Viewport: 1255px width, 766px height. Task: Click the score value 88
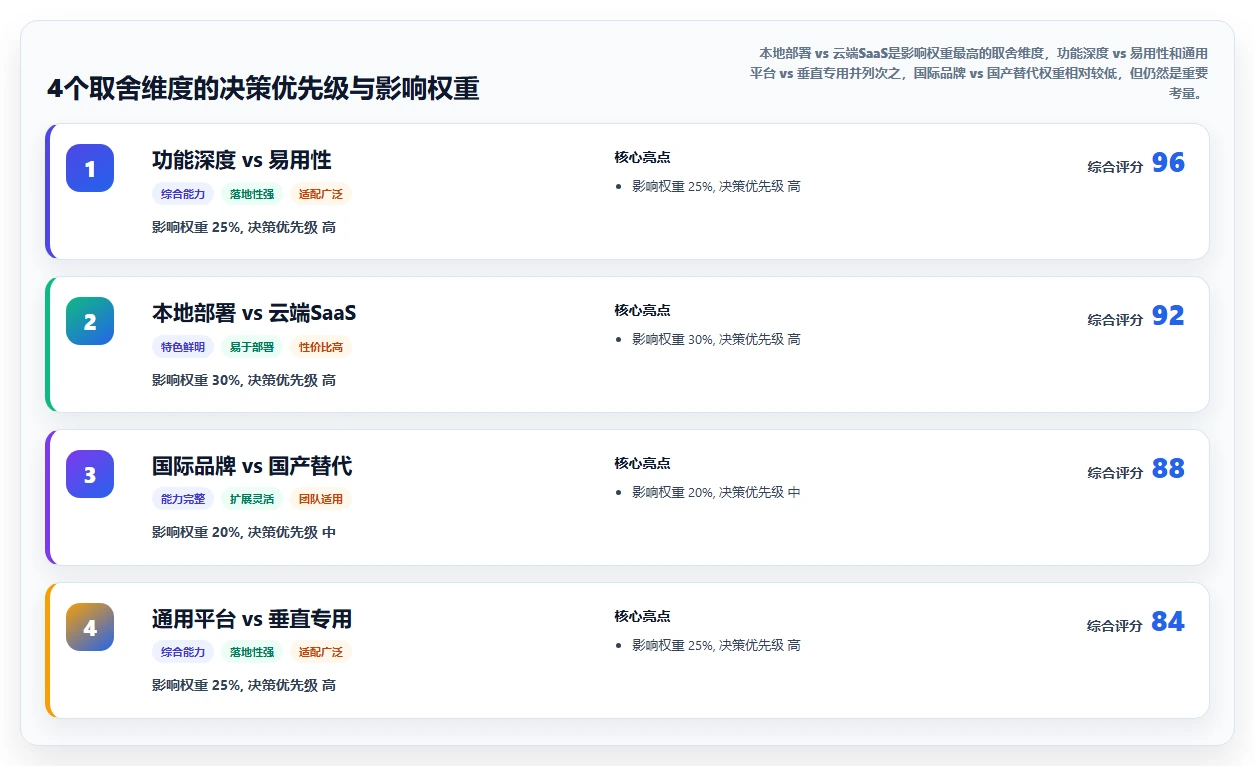point(1168,469)
